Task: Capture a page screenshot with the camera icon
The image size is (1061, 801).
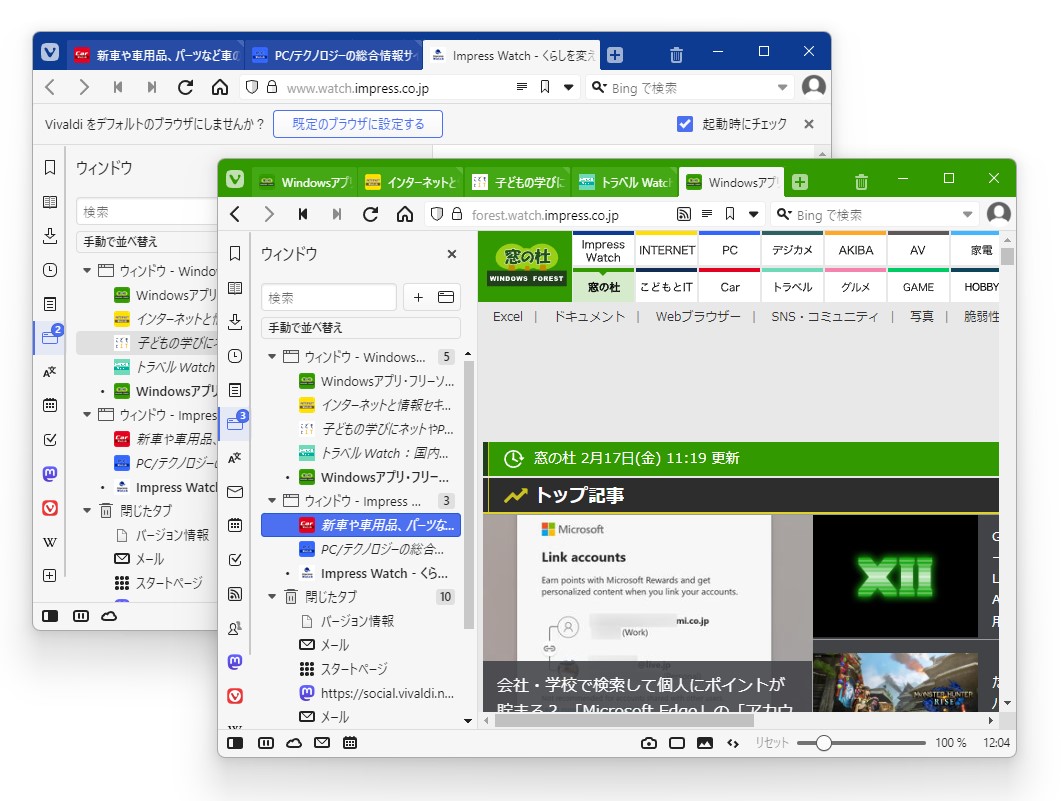Action: (649, 743)
